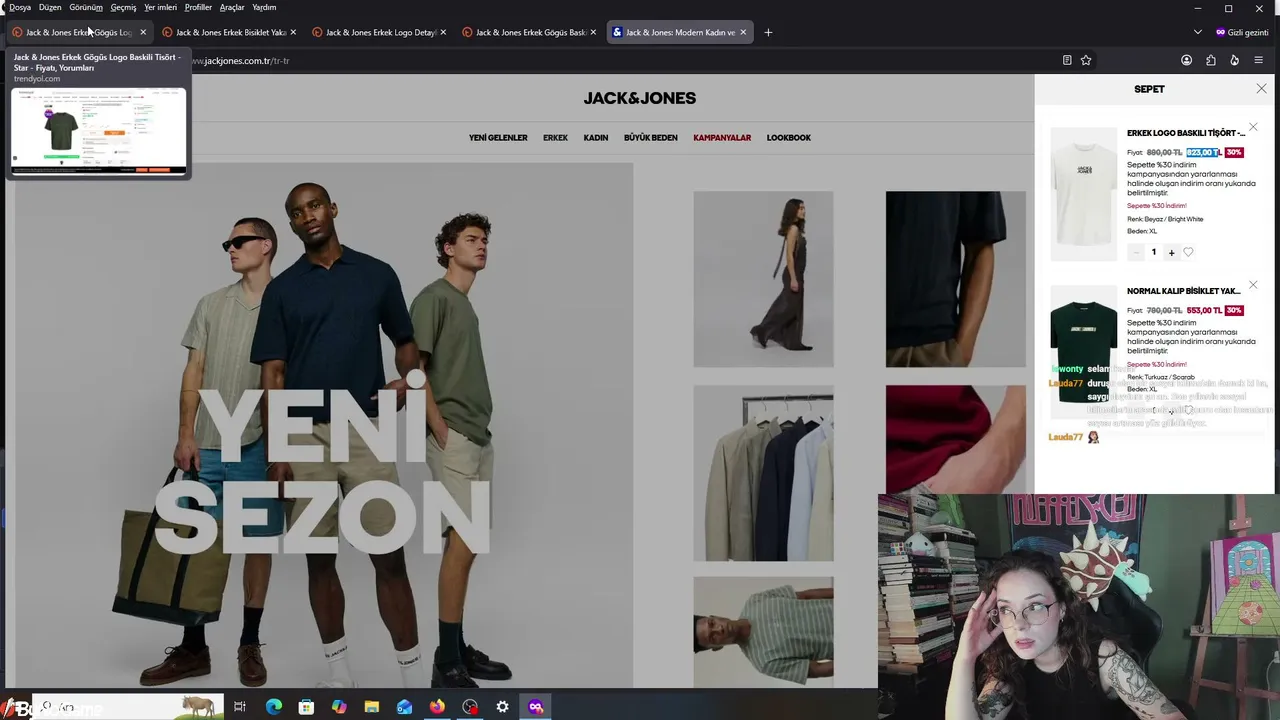Toggle reader view in the address bar
This screenshot has width=1280, height=720.
tap(1067, 60)
